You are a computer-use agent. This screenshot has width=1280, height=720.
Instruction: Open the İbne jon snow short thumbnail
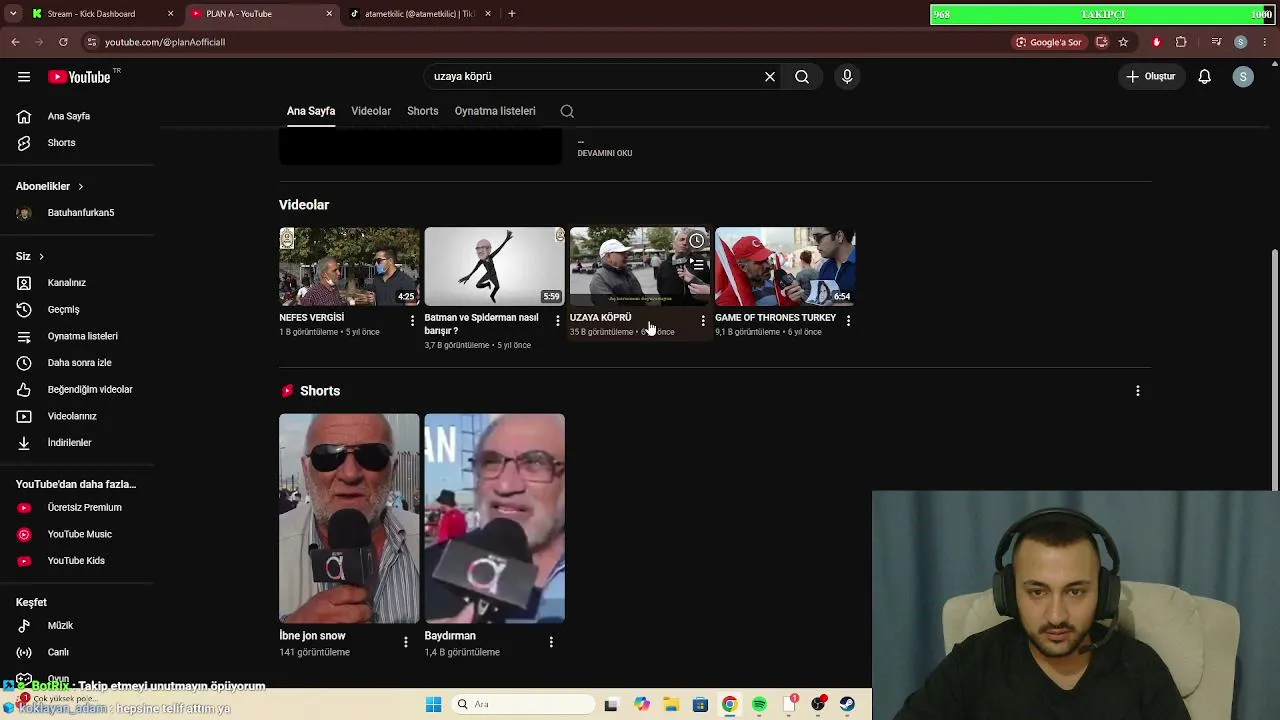click(x=349, y=519)
